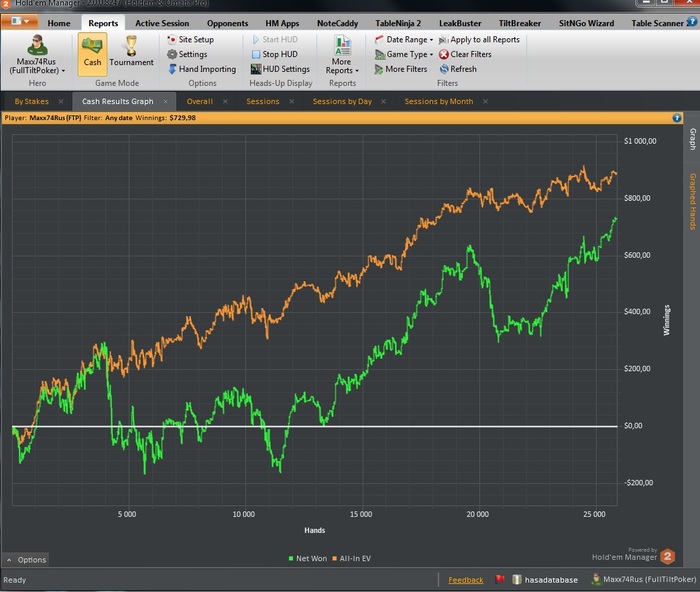Open the Settings gear option
This screenshot has width=700, height=592.
coord(187,54)
